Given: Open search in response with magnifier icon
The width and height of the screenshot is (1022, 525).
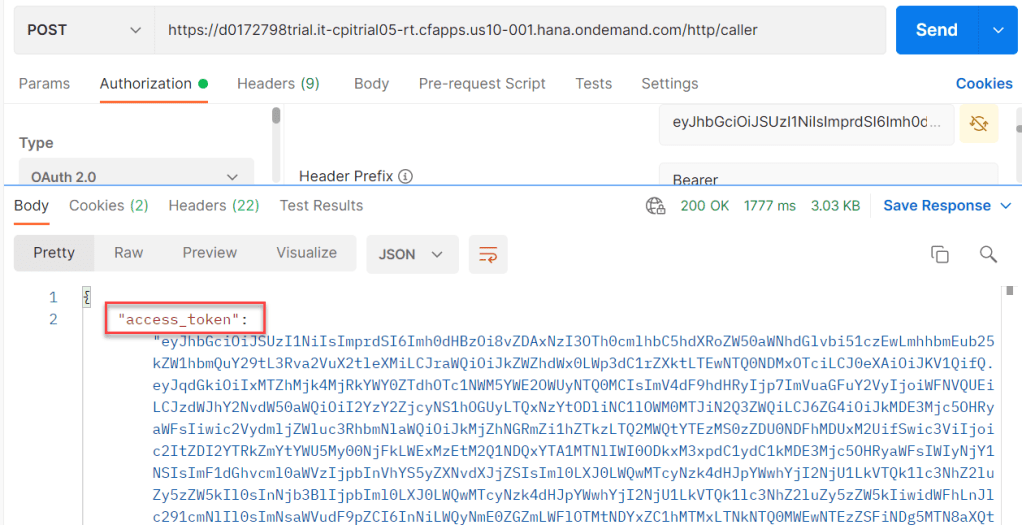Looking at the screenshot, I should 988,254.
